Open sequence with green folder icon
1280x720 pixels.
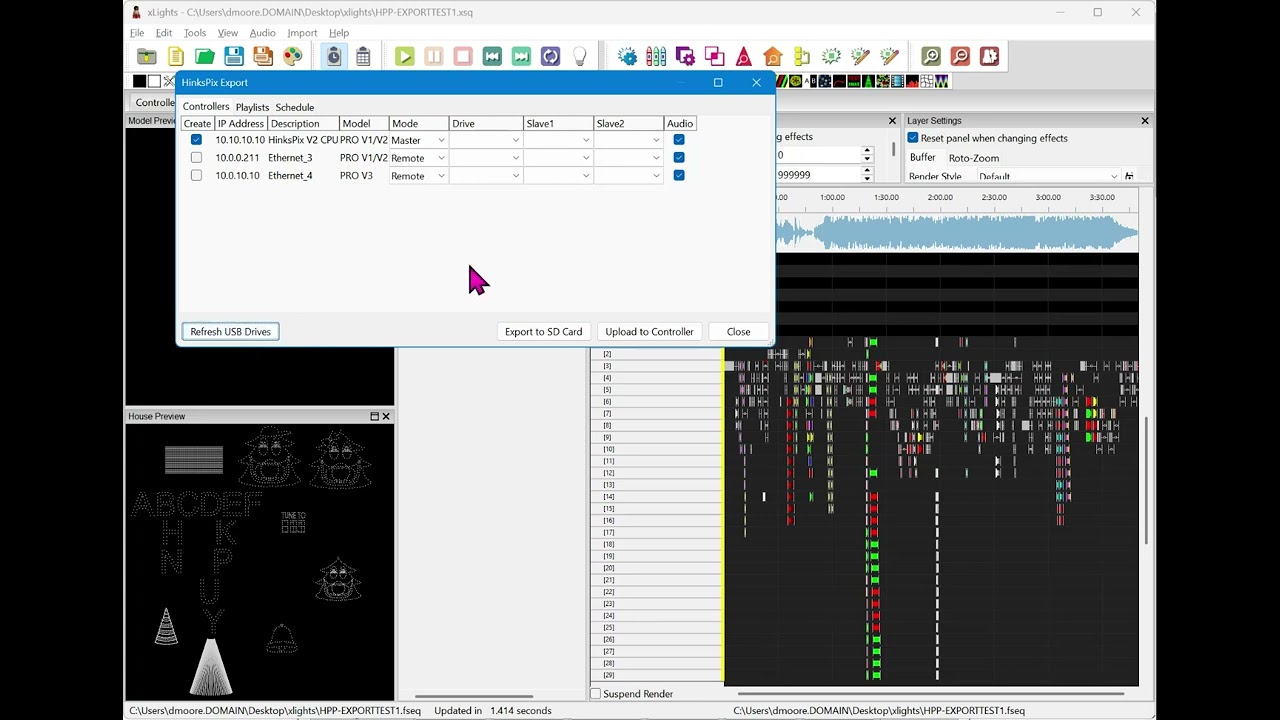pyautogui.click(x=205, y=57)
